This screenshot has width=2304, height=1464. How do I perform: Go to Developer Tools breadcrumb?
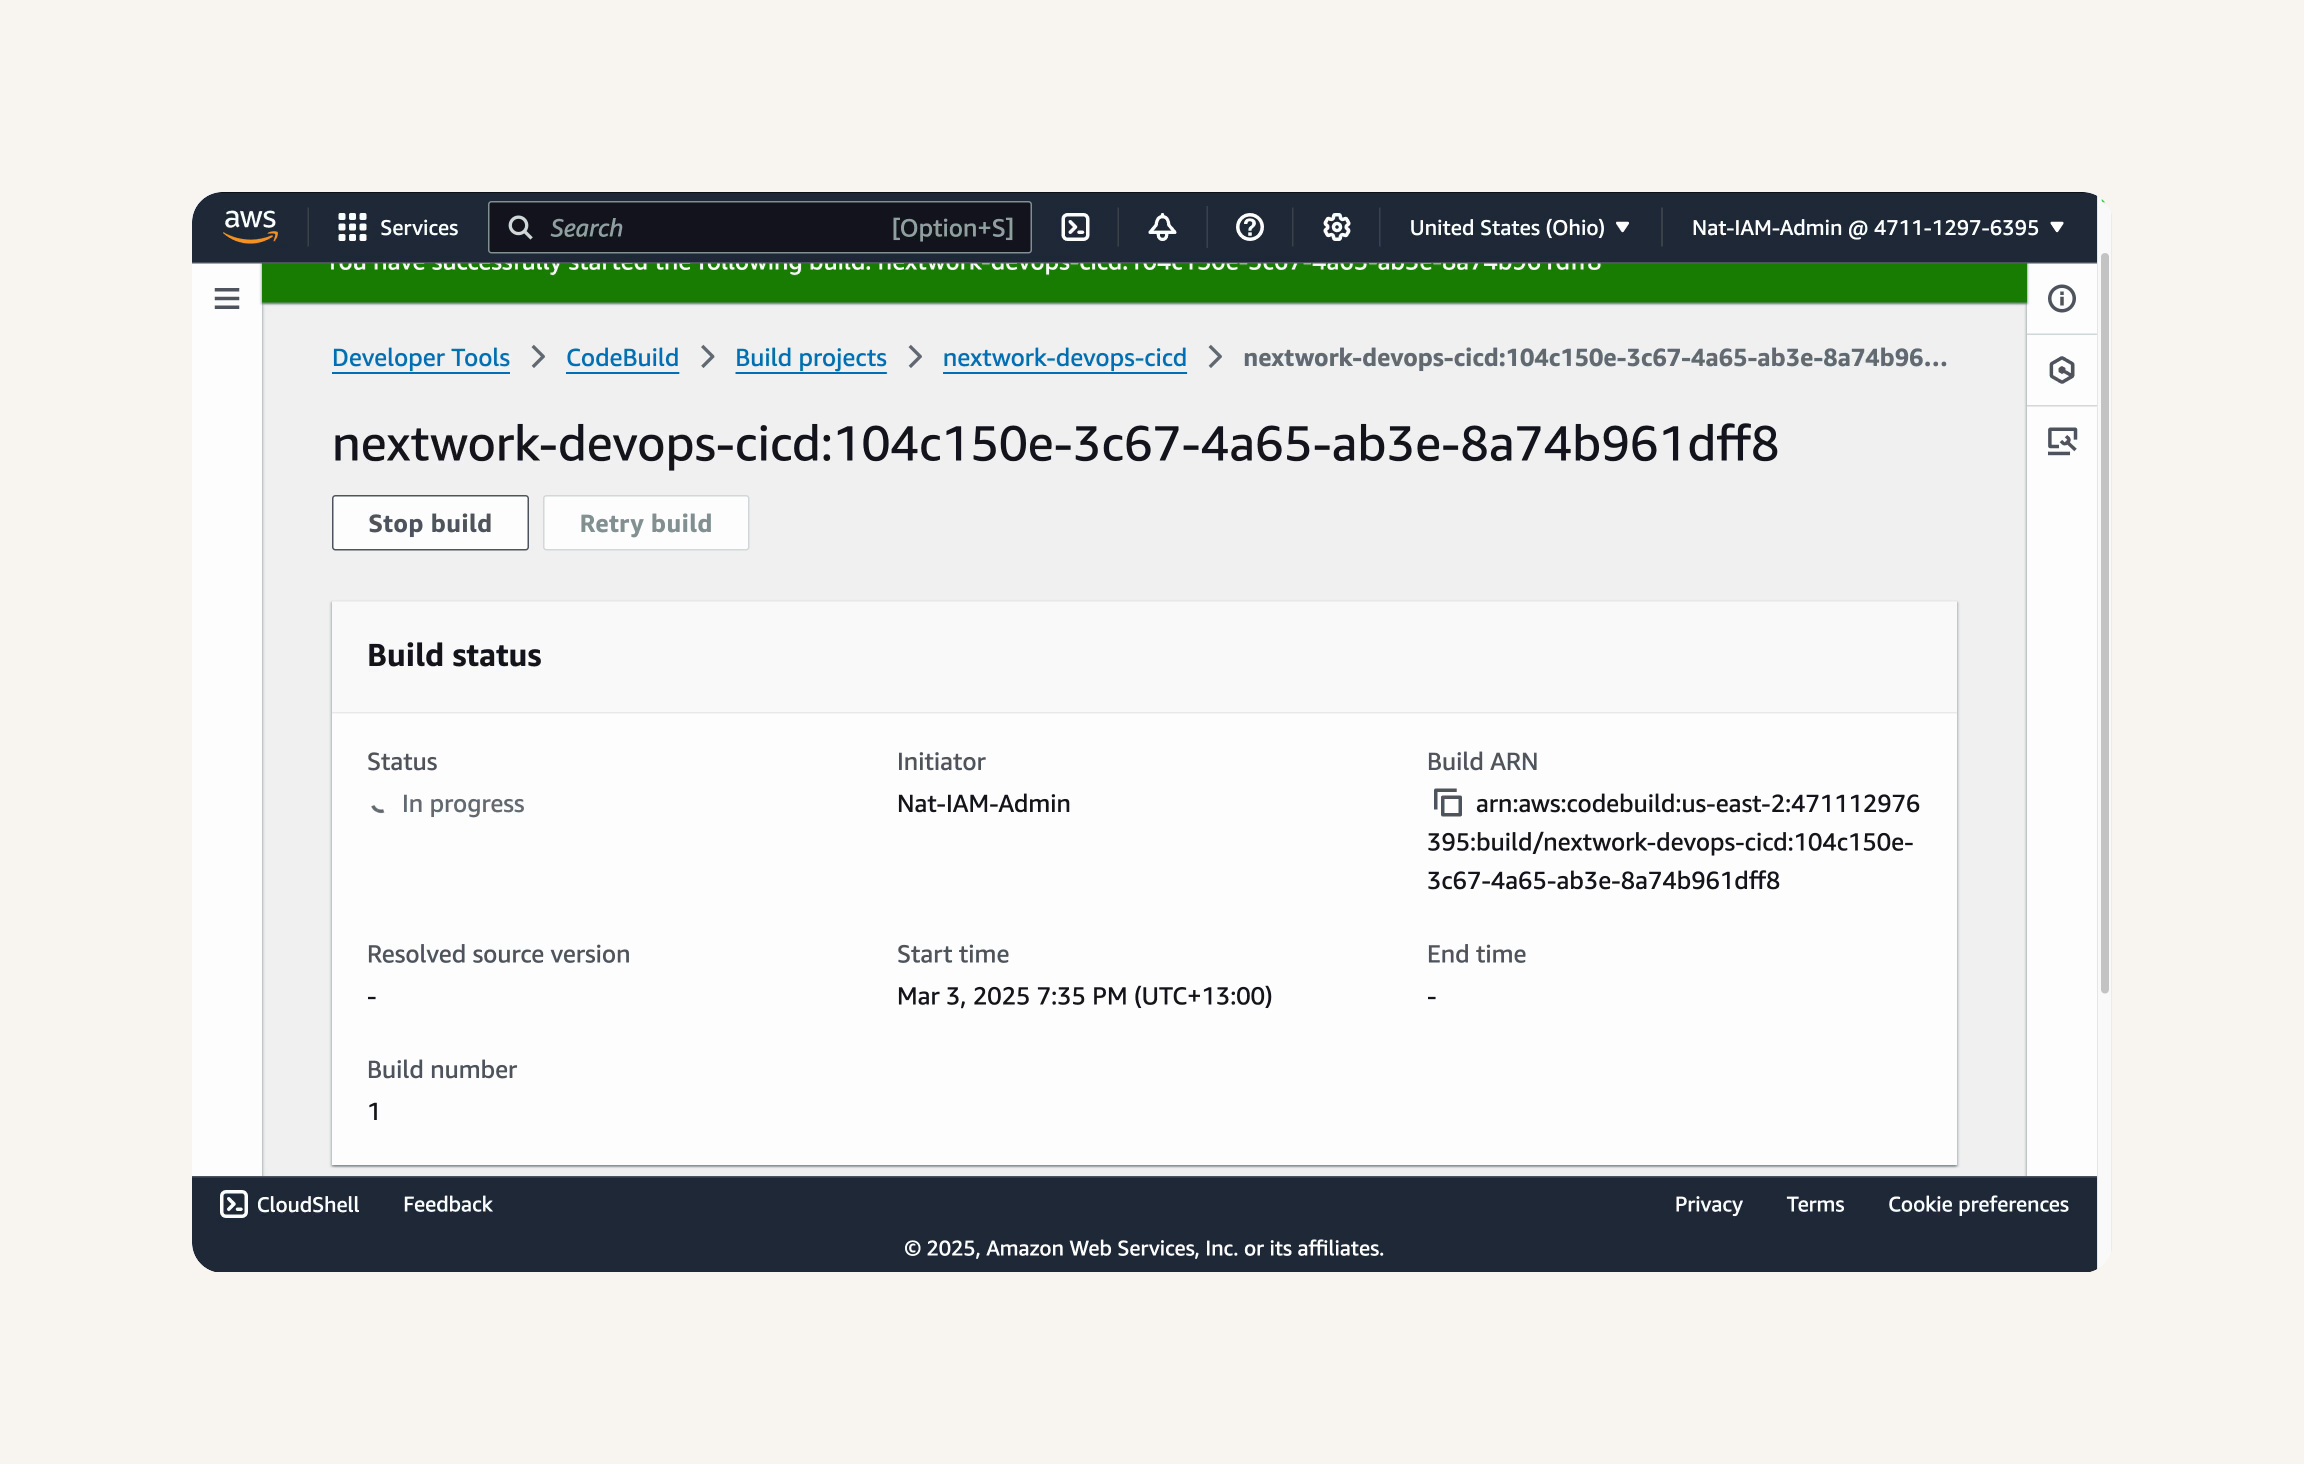click(x=421, y=357)
